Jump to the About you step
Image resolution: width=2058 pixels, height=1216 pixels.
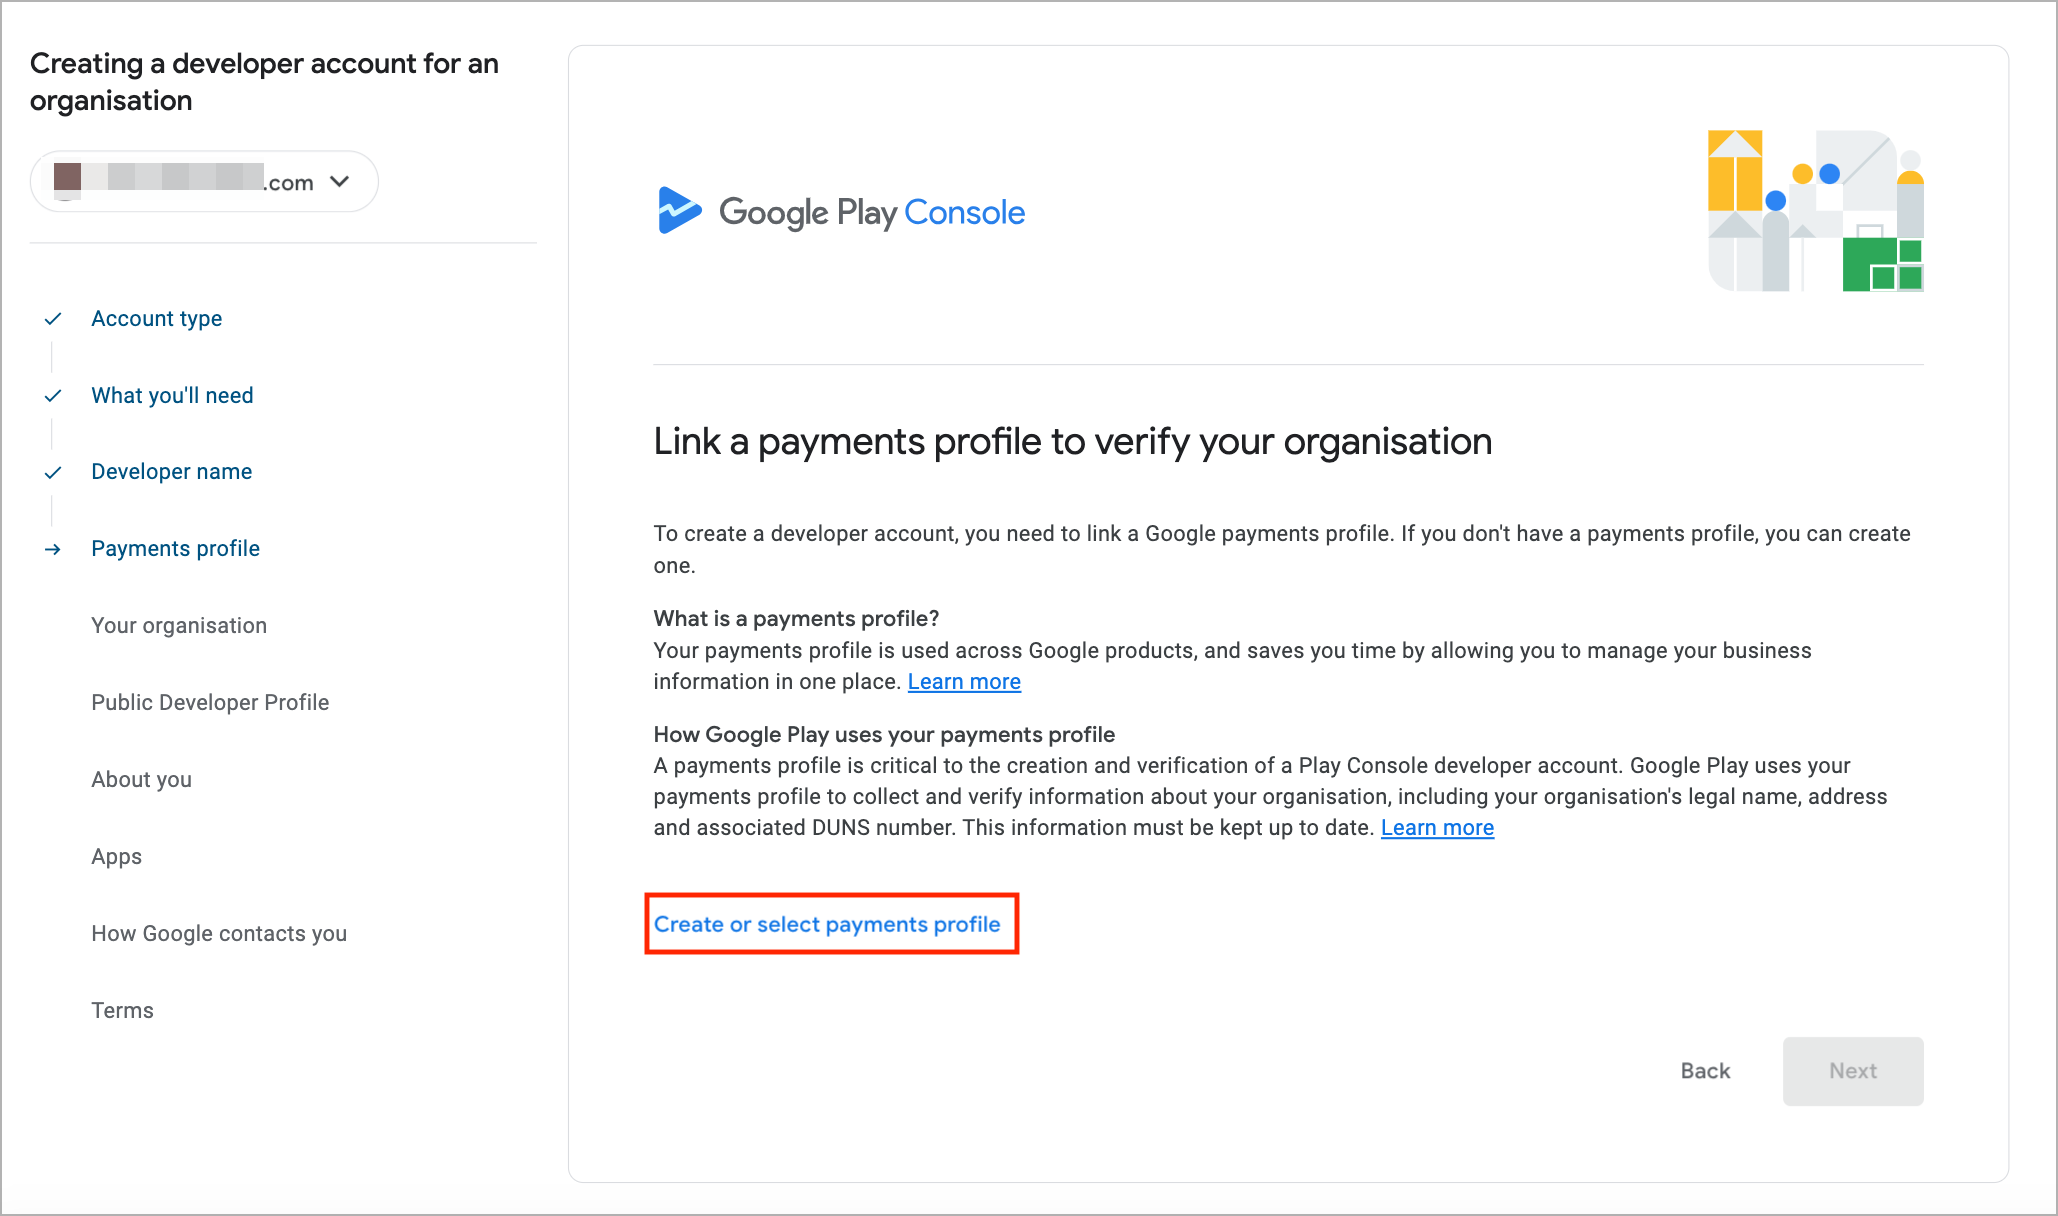coord(141,780)
